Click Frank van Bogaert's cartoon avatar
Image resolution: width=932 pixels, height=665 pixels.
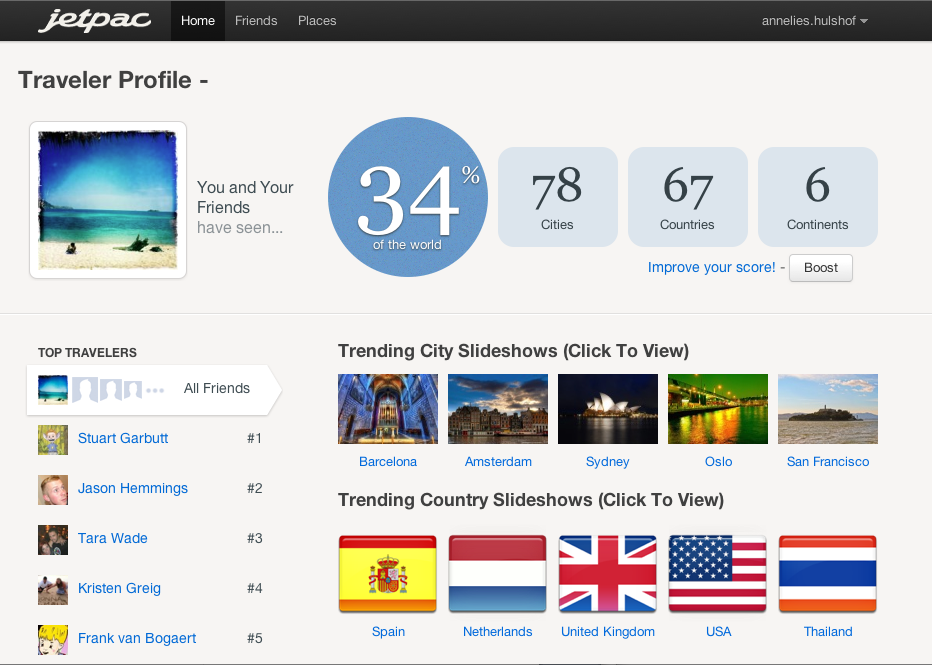click(x=53, y=639)
